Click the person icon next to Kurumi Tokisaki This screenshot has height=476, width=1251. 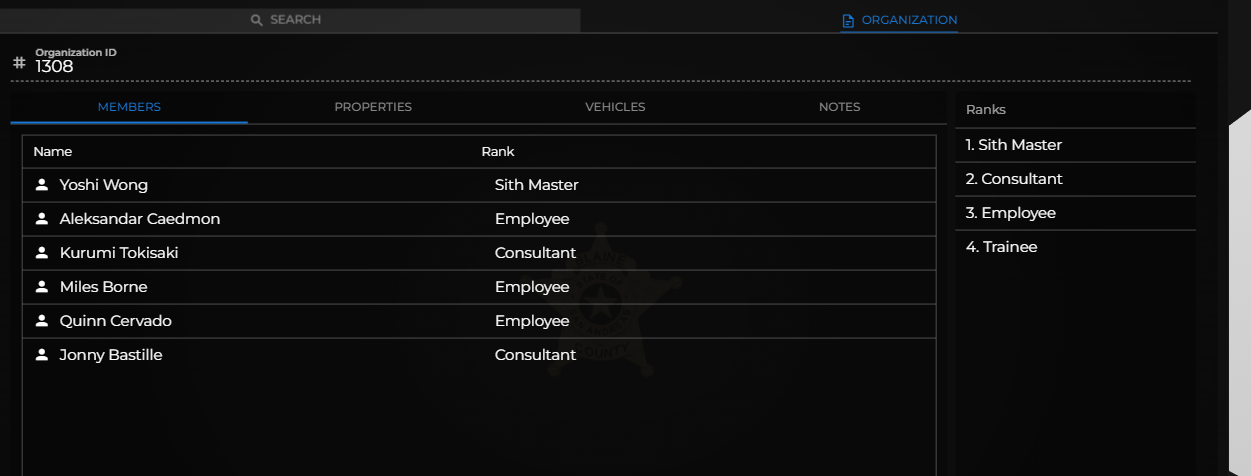coord(42,253)
